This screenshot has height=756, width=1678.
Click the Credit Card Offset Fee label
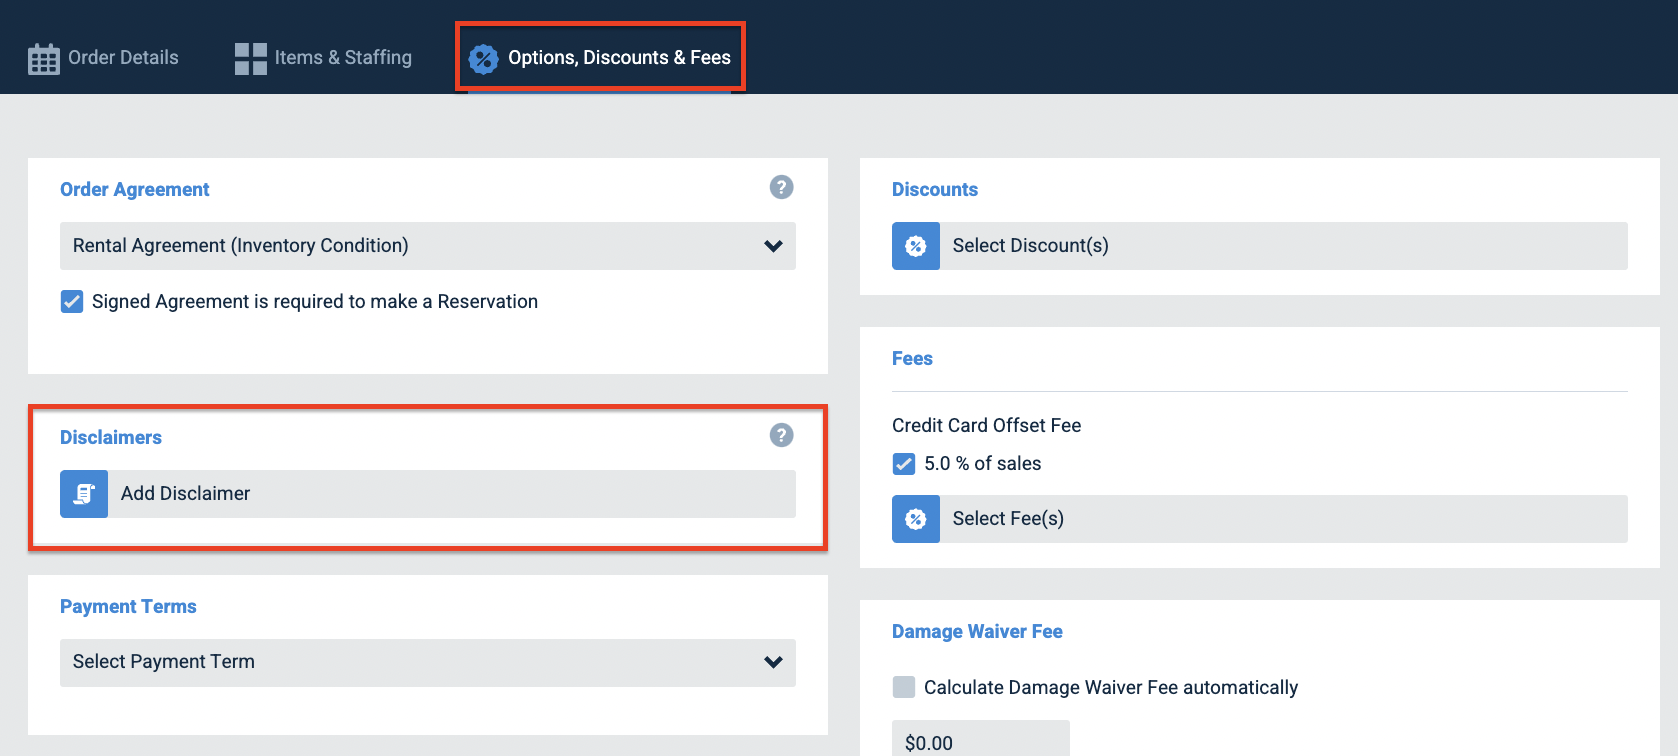tap(987, 425)
